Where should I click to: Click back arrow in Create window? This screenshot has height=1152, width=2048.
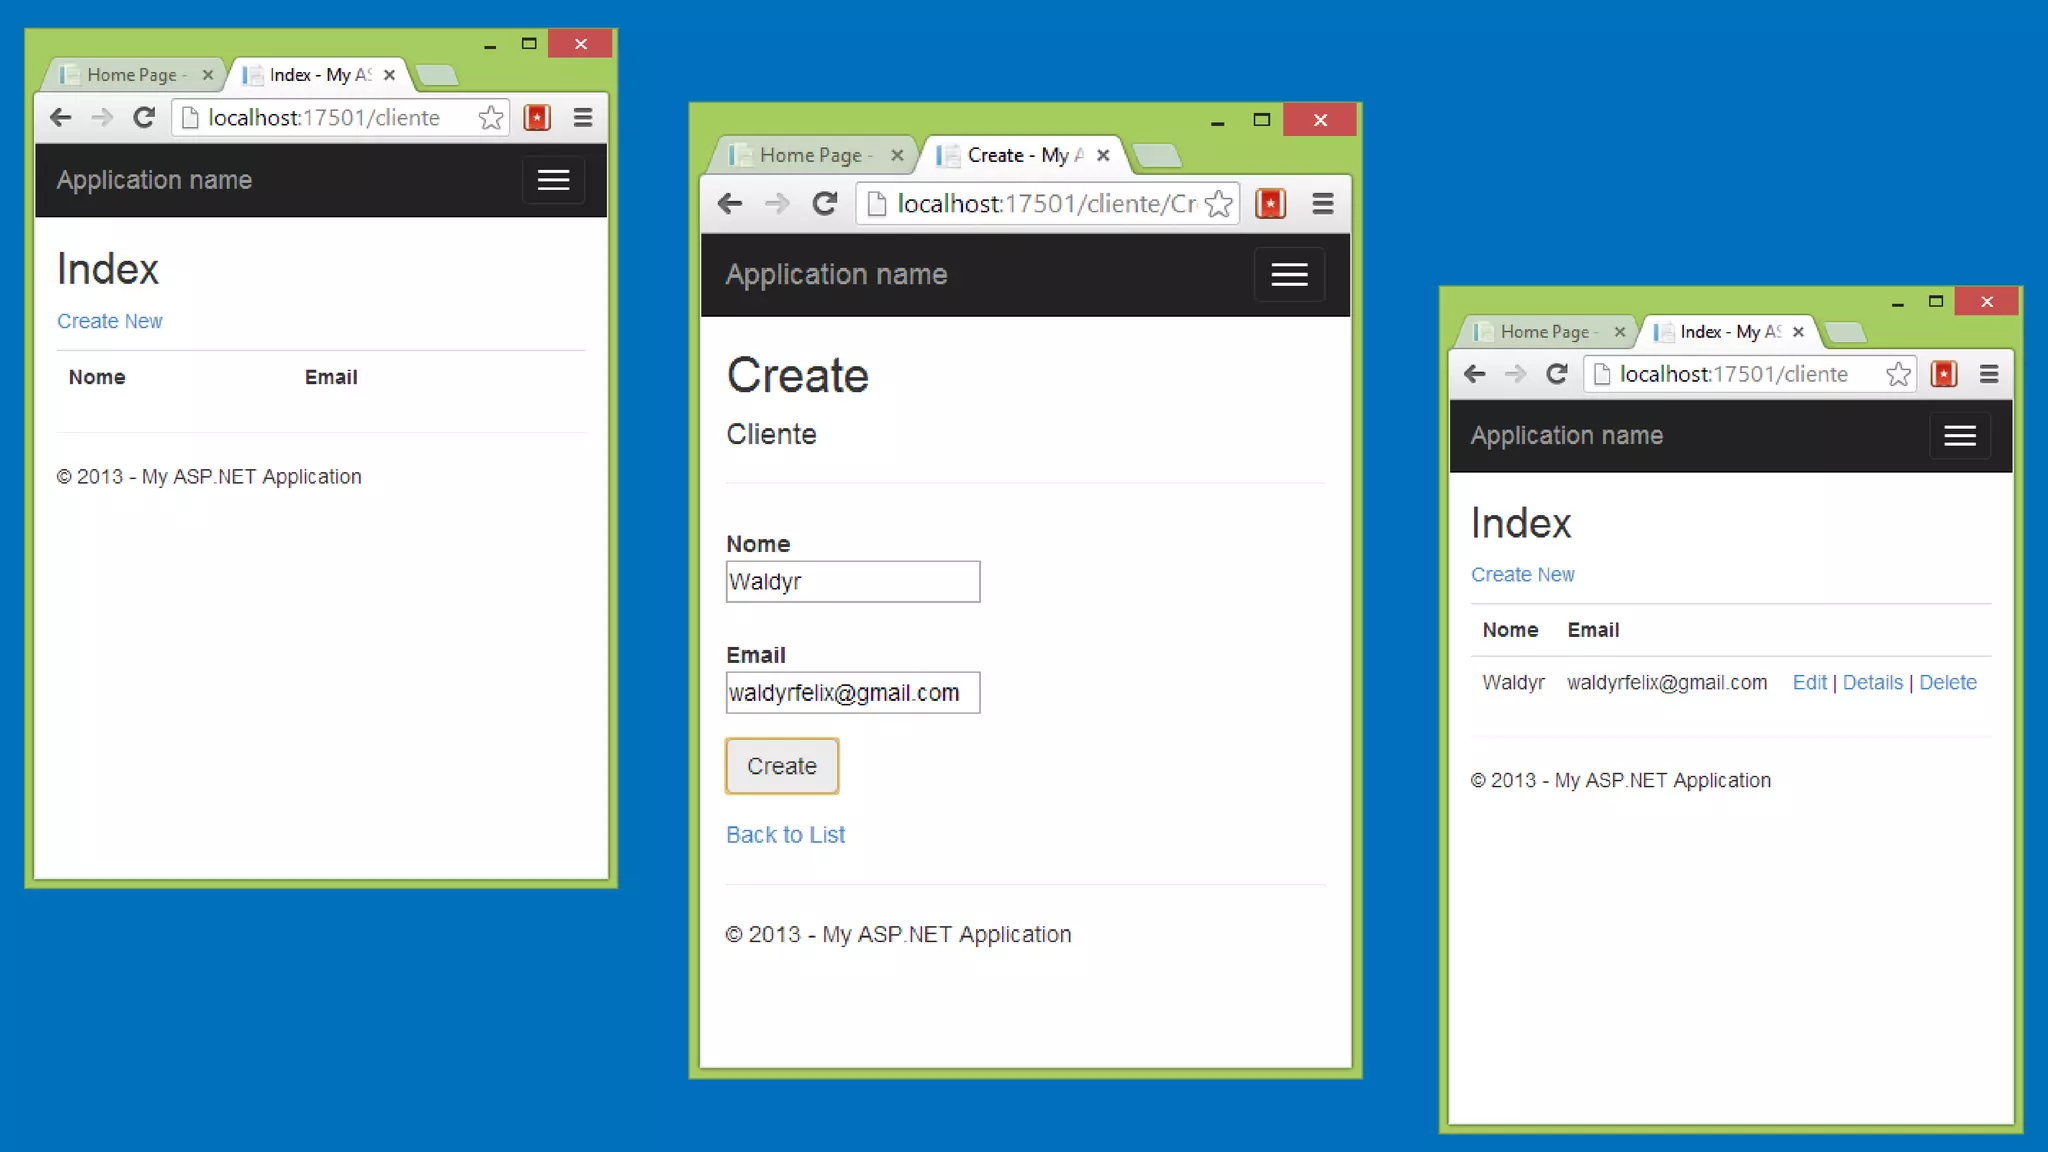[x=730, y=204]
